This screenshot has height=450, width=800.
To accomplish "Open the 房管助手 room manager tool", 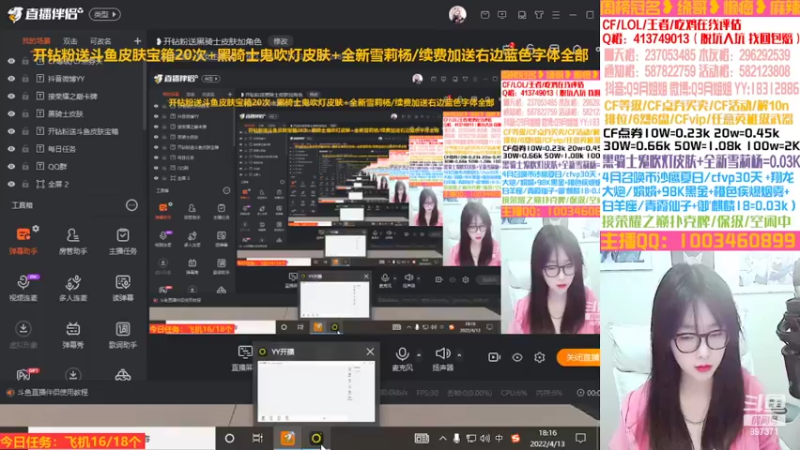I will 73,240.
